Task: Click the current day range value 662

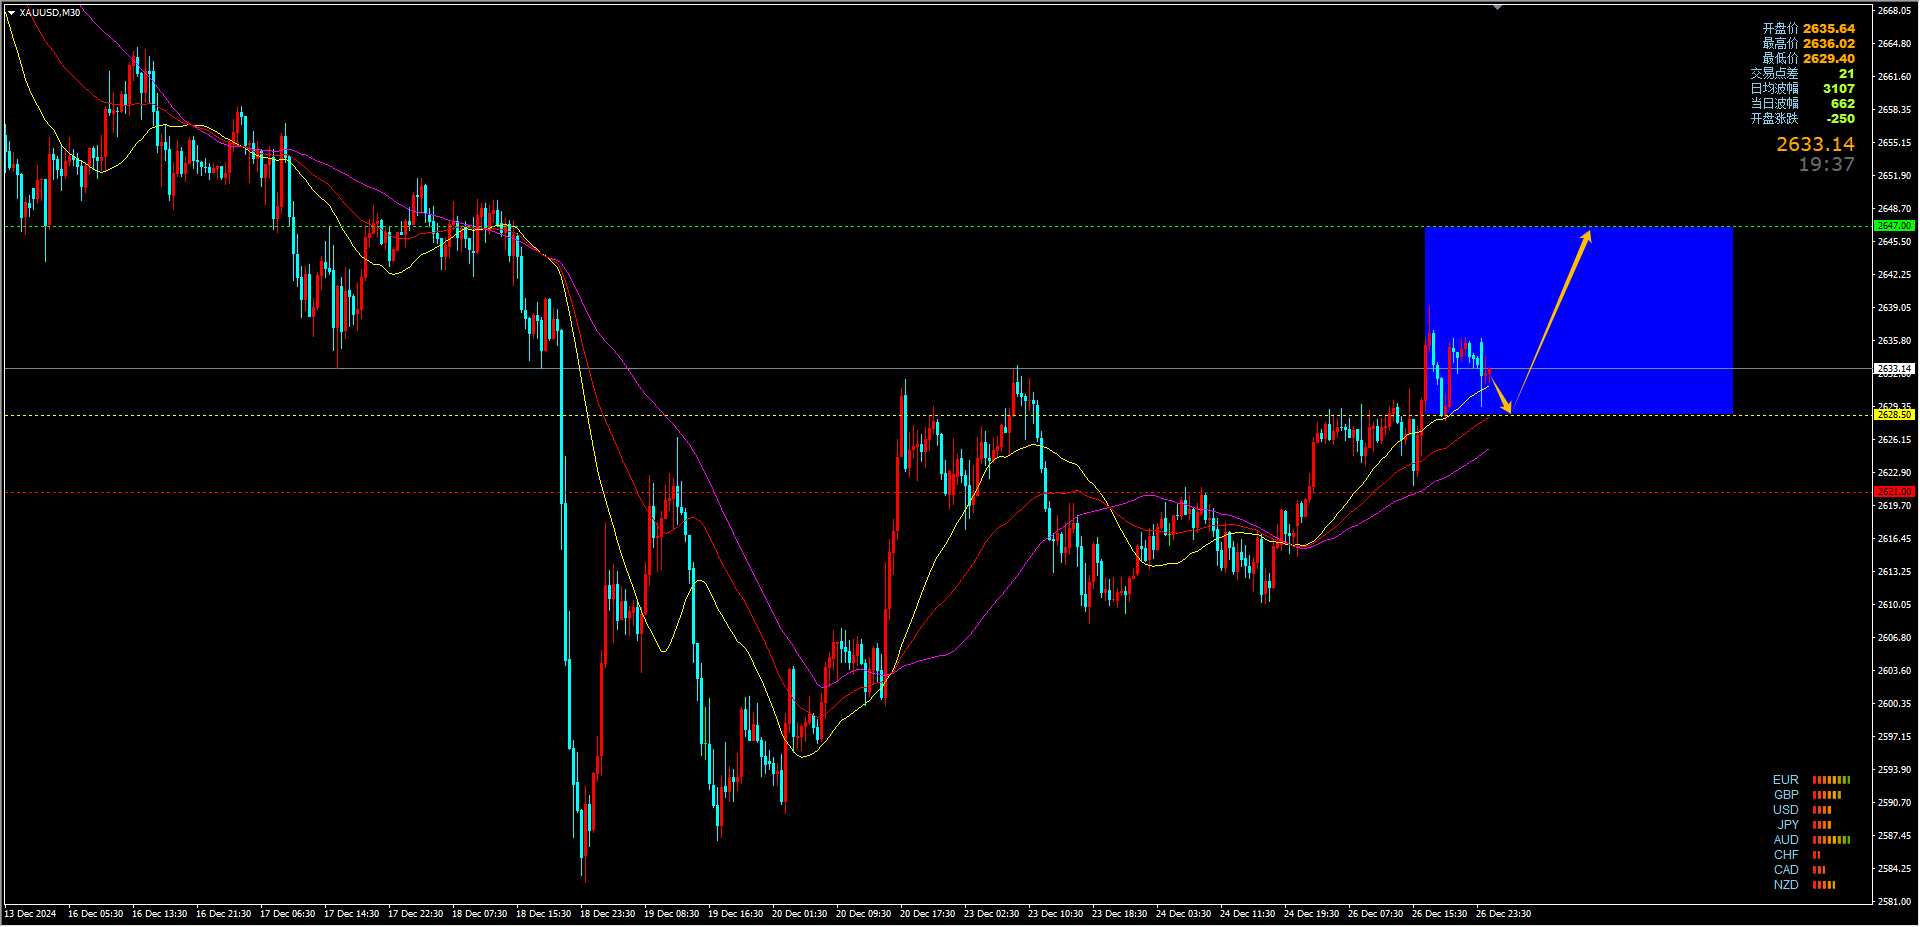Action: pos(1842,104)
